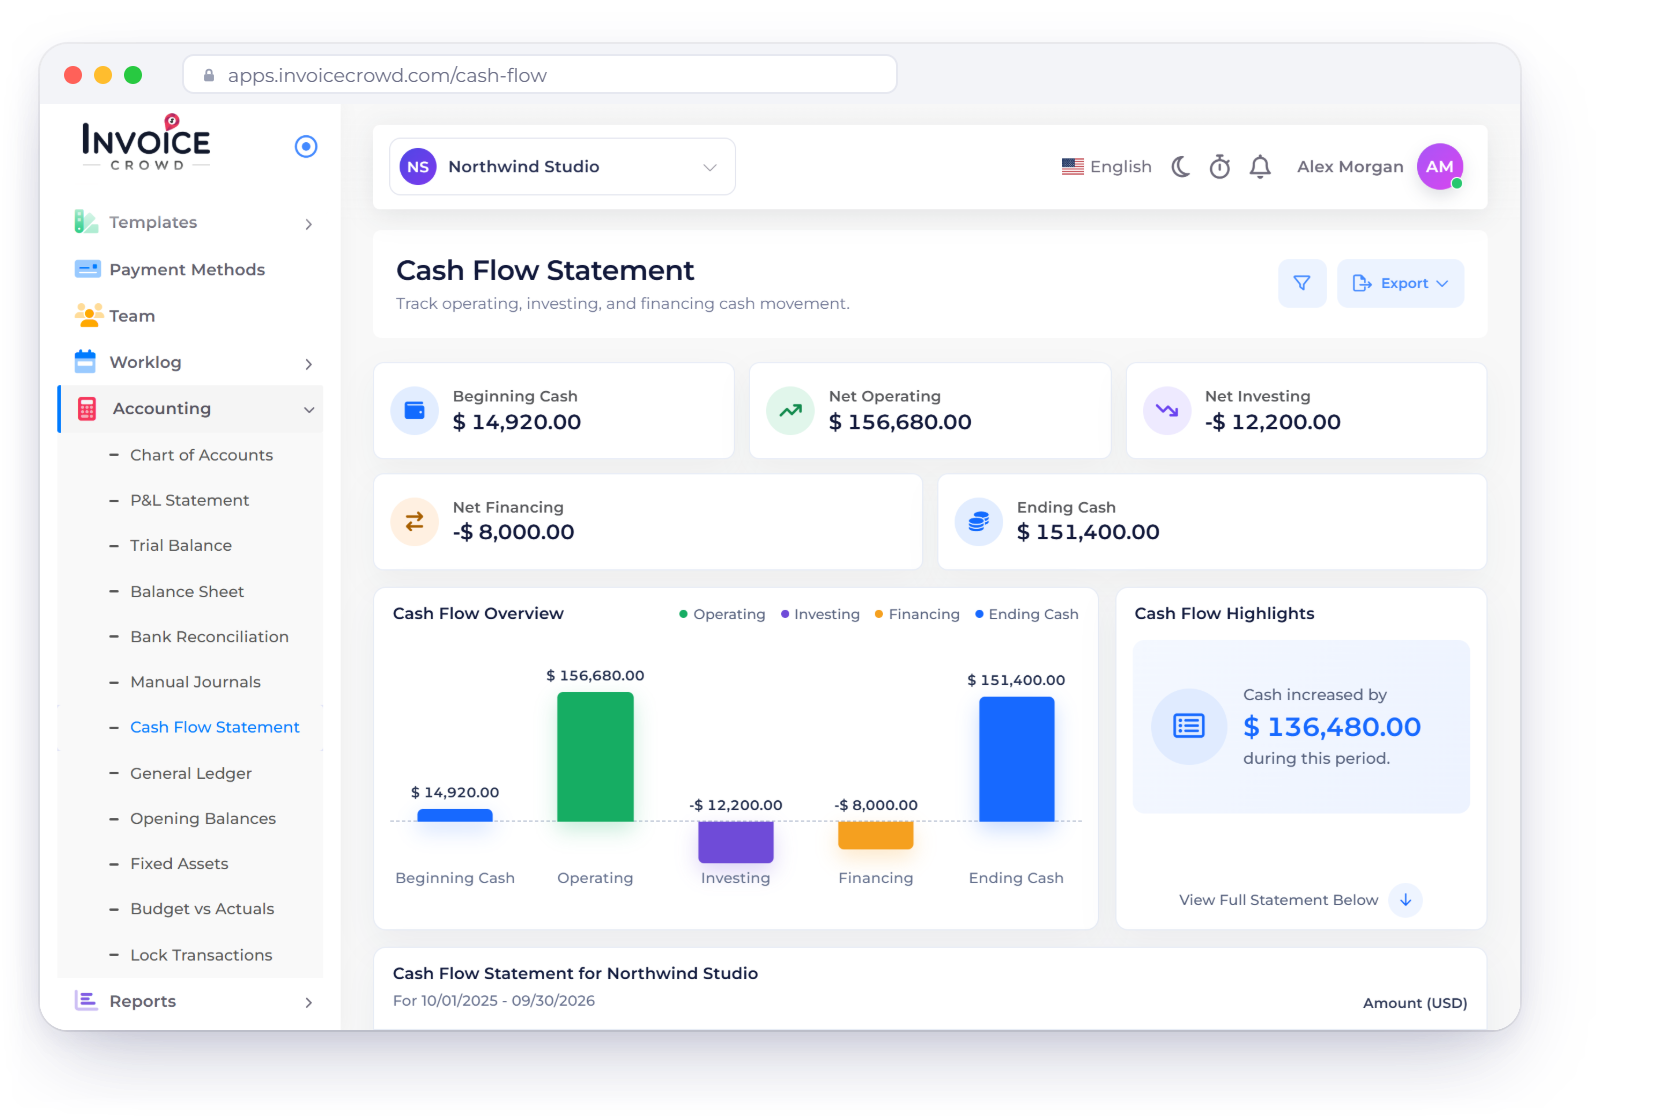Click the NS company avatar
Screen dimensions: 1680x1120
coord(418,167)
